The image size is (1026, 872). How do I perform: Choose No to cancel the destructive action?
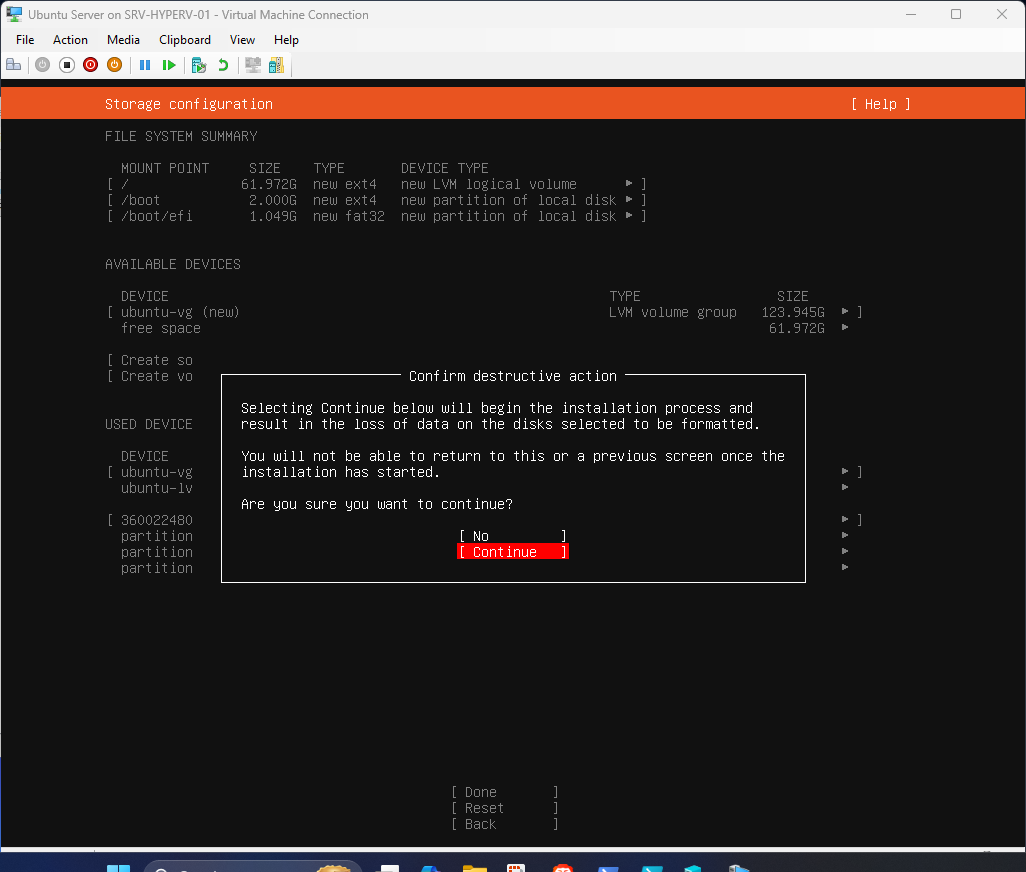(x=512, y=536)
